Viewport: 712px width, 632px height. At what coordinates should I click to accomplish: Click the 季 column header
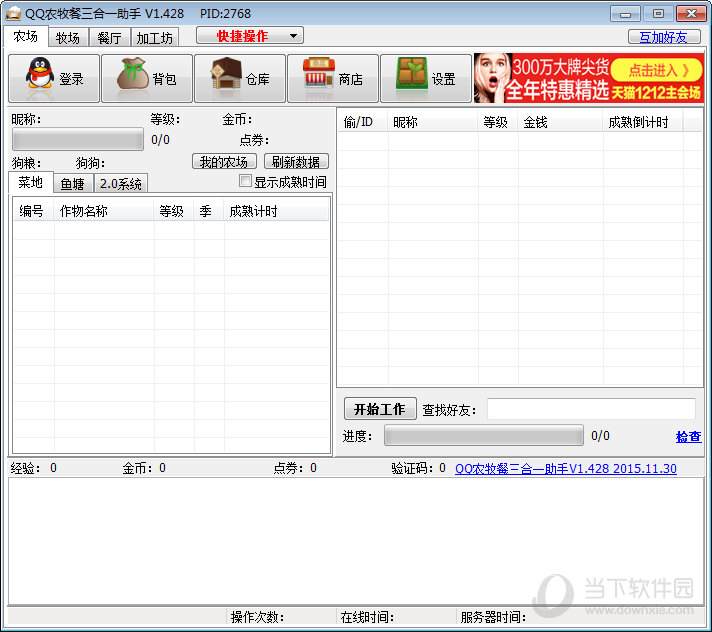209,211
